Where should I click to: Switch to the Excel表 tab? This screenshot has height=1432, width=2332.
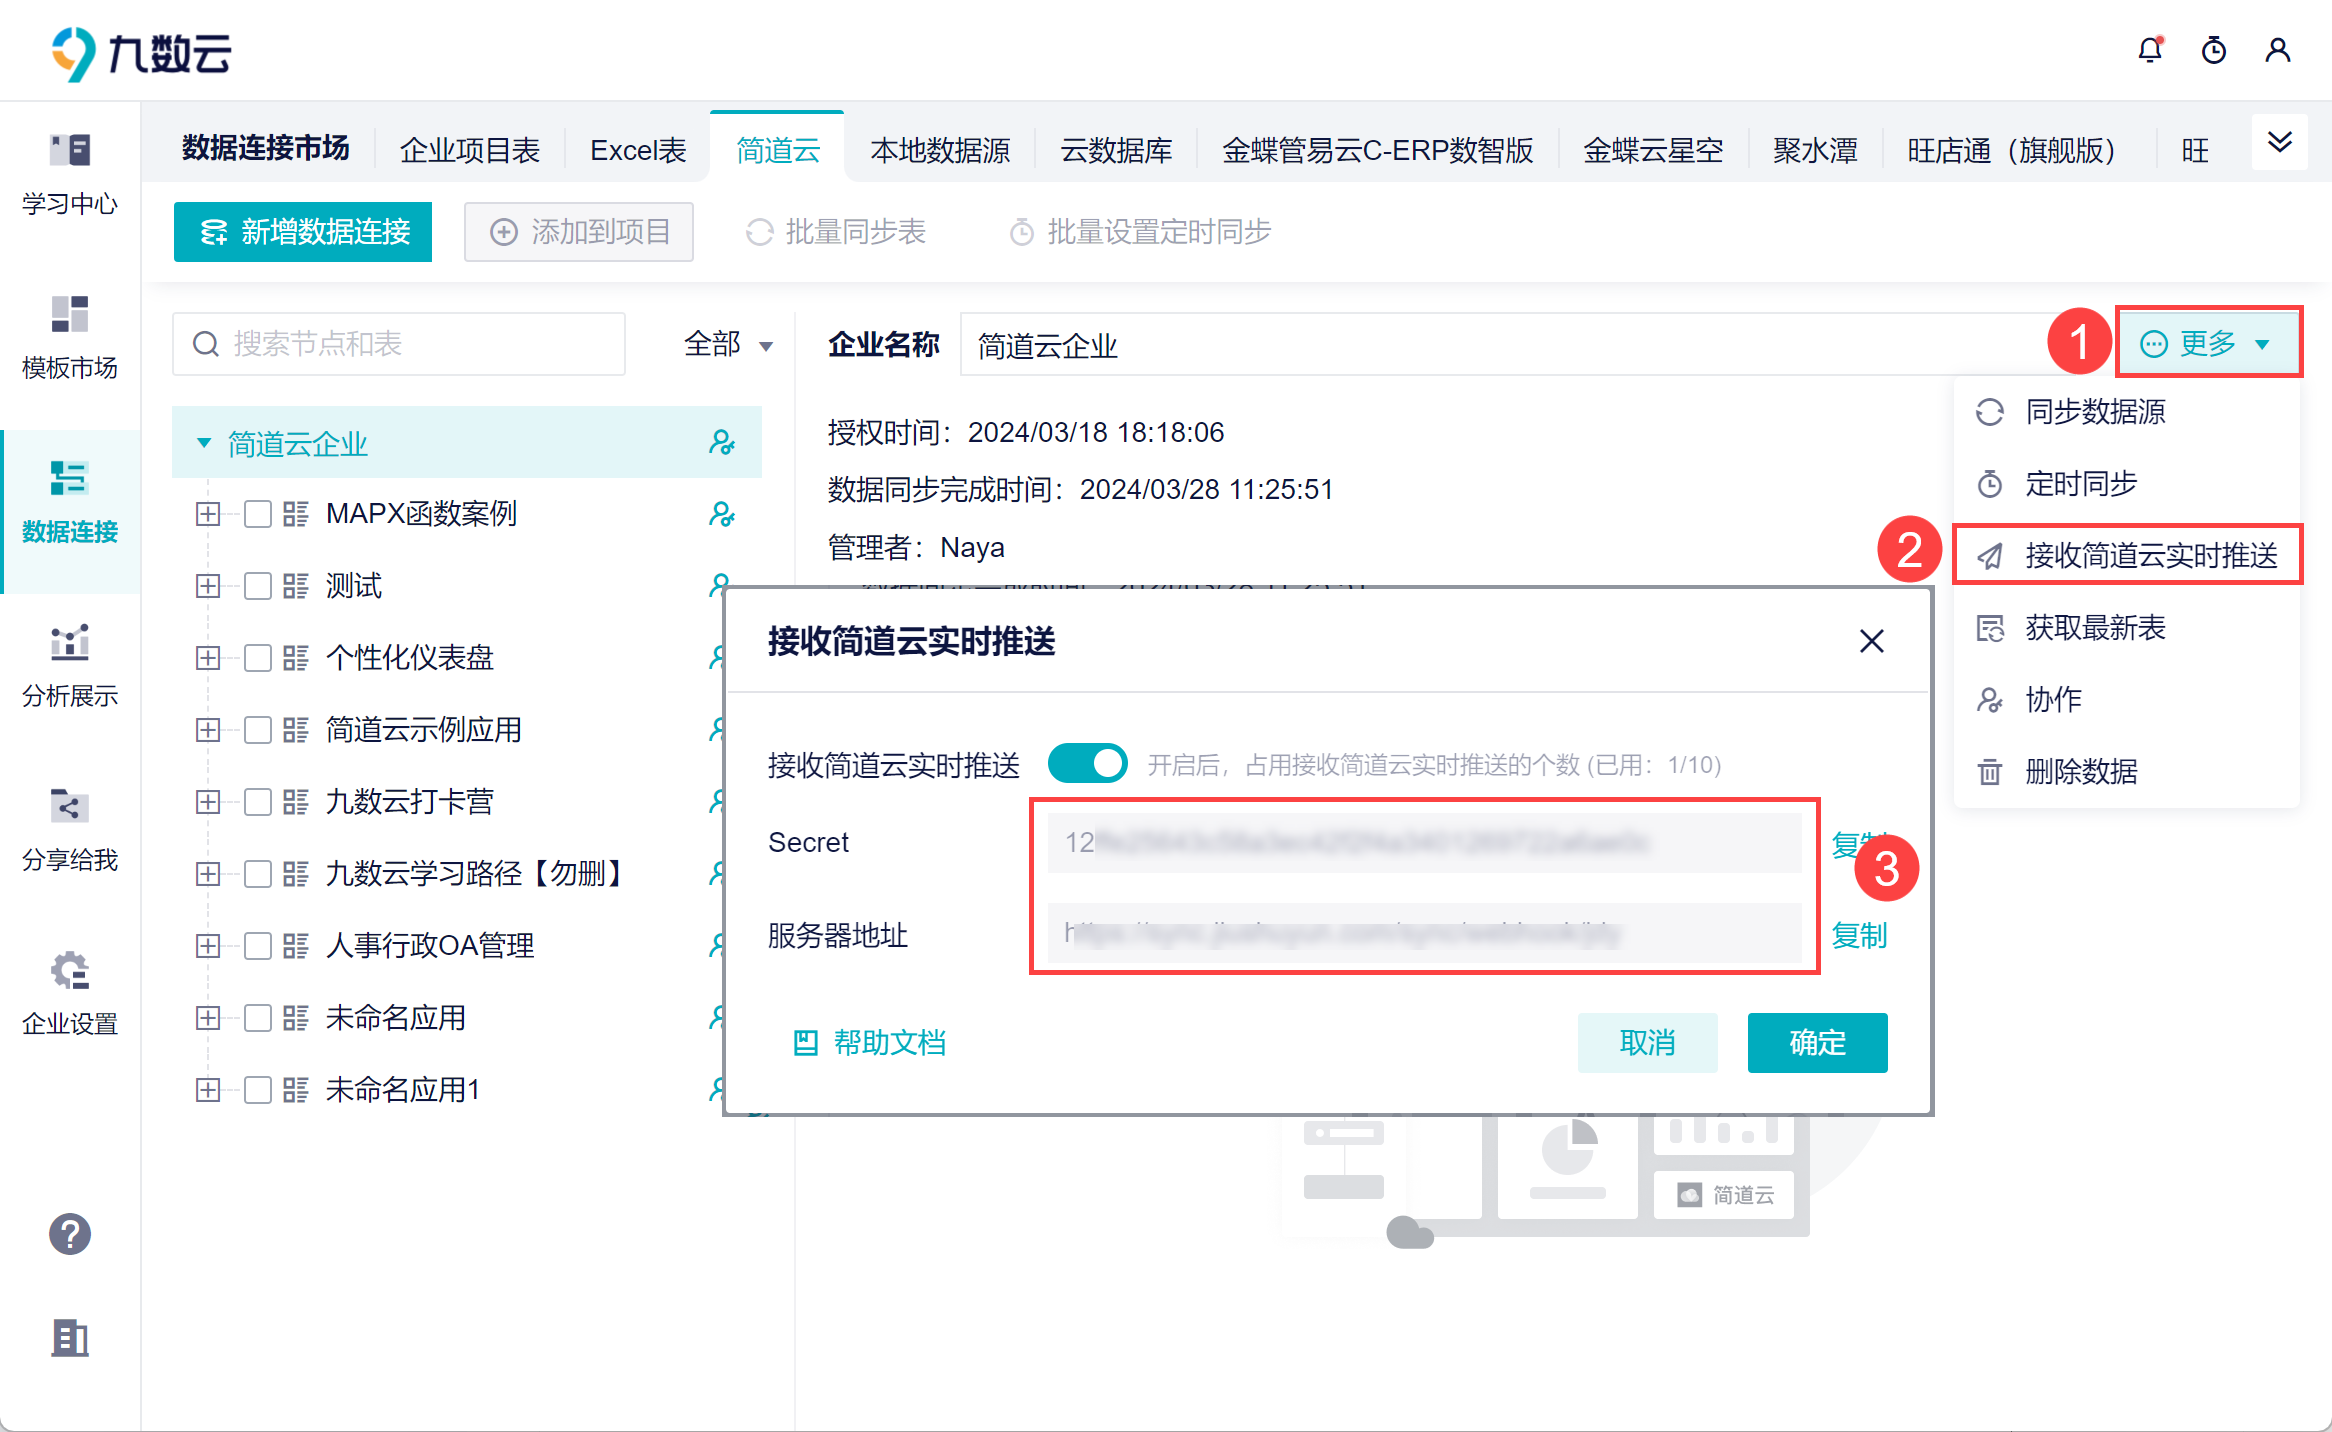637,150
